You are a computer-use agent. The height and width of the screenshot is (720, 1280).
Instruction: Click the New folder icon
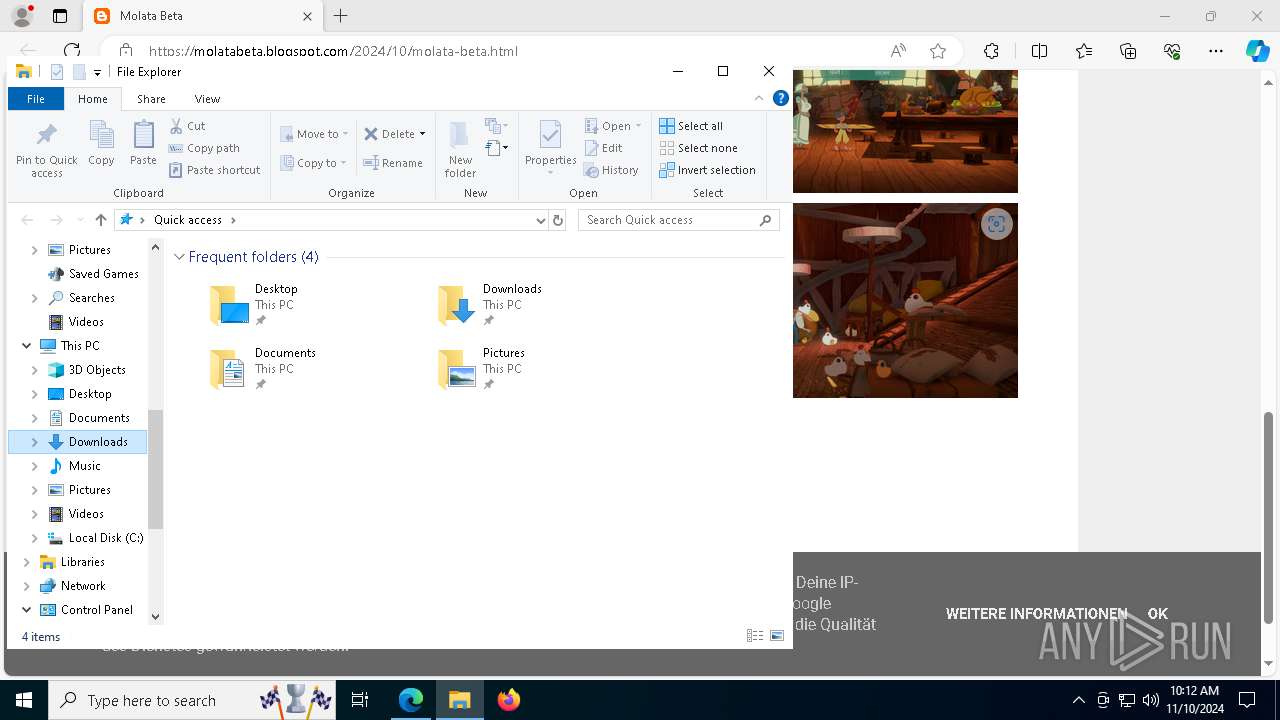click(x=460, y=149)
